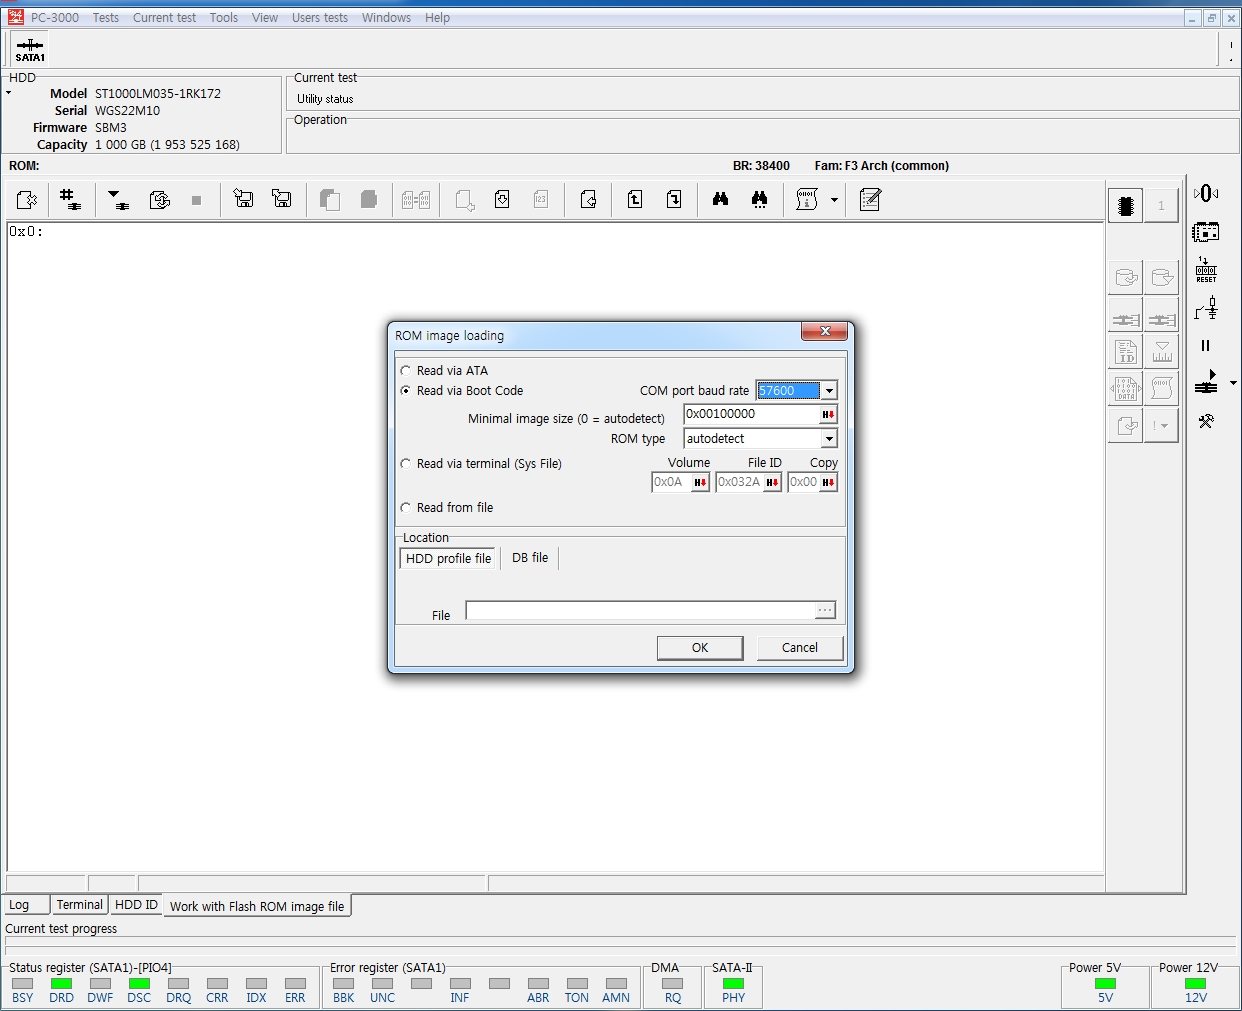Cancel the ROM image loading dialog
Viewport: 1242px width, 1011px height.
pos(799,648)
